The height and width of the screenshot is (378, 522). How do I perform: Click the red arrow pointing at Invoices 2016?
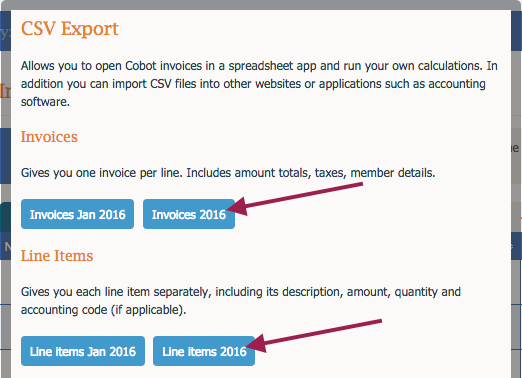pyautogui.click(x=294, y=199)
